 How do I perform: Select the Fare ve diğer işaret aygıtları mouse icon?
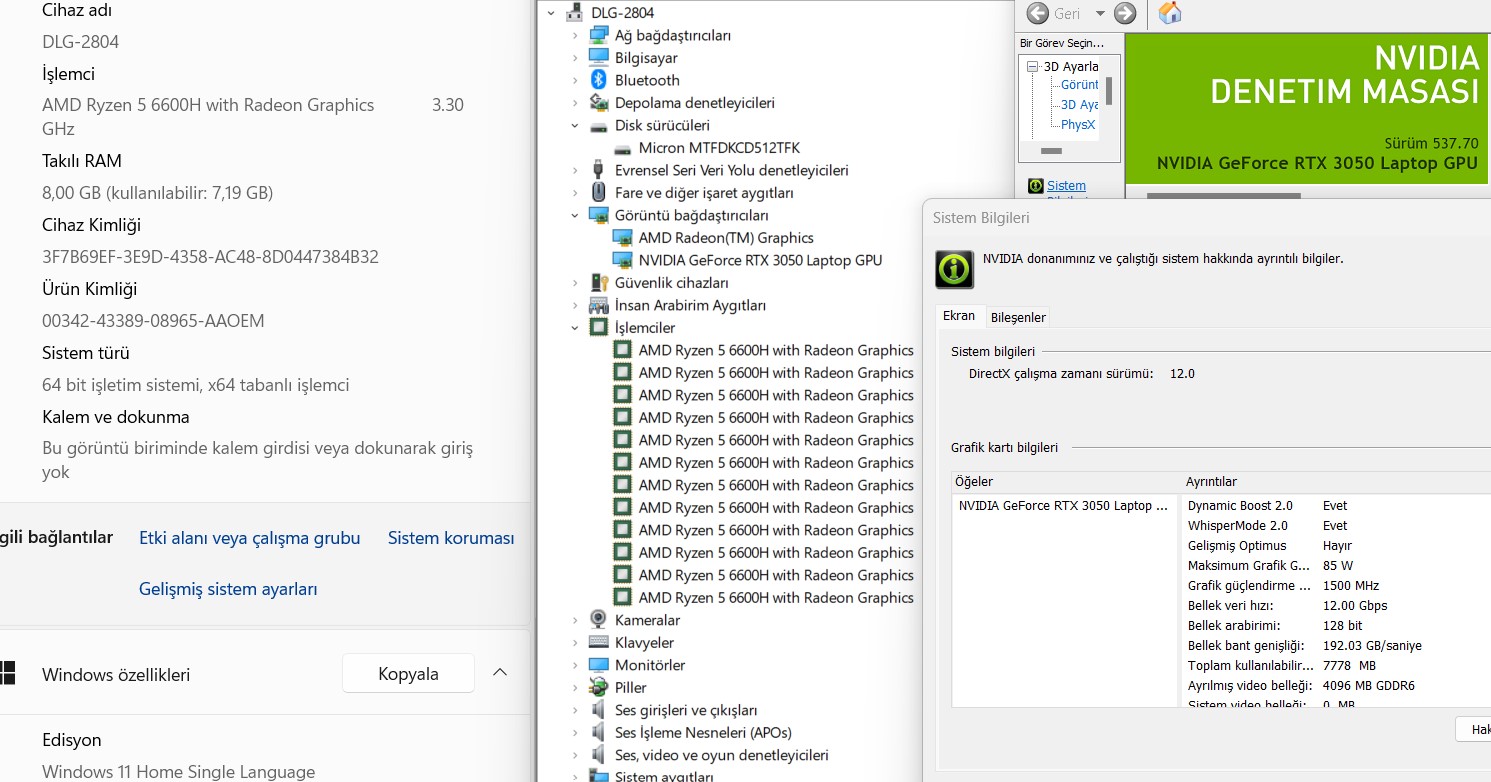pos(599,193)
